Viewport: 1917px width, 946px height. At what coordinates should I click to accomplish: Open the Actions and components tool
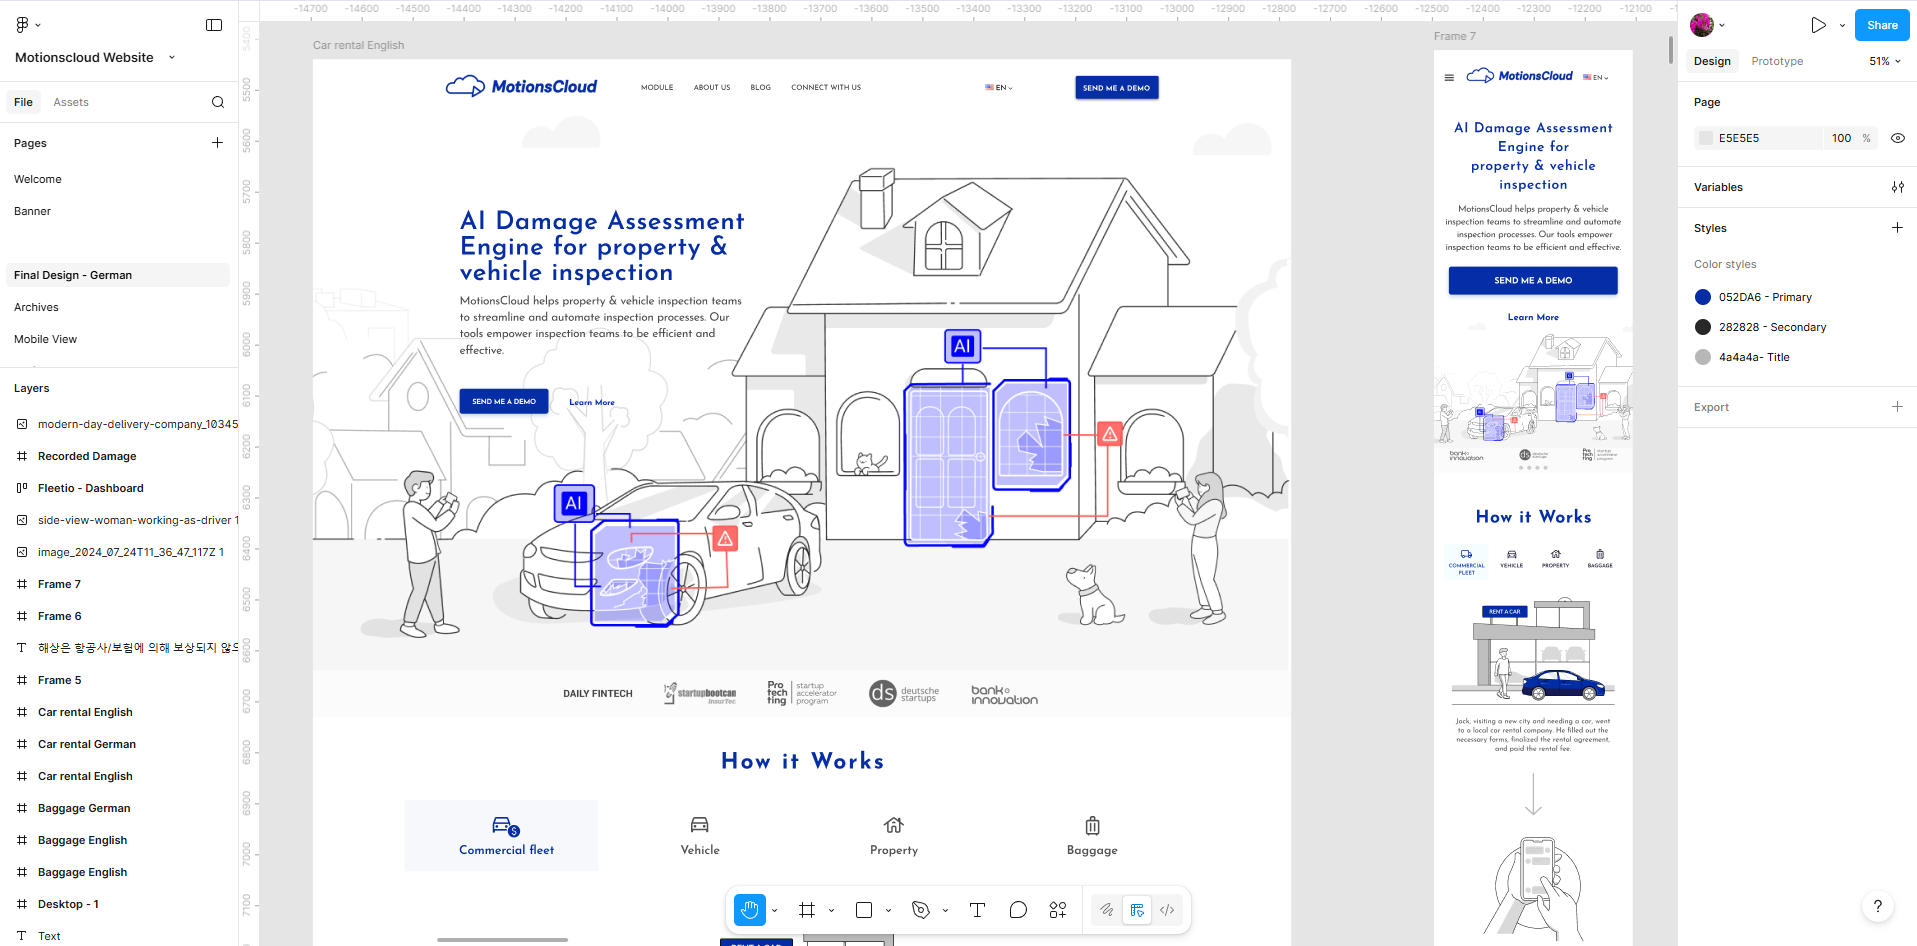[x=1058, y=910]
